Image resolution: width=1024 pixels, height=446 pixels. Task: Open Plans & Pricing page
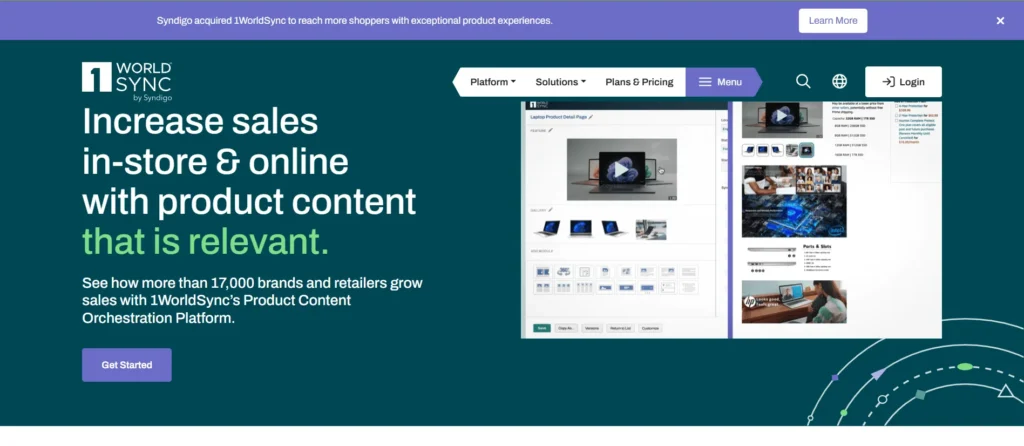(x=639, y=82)
